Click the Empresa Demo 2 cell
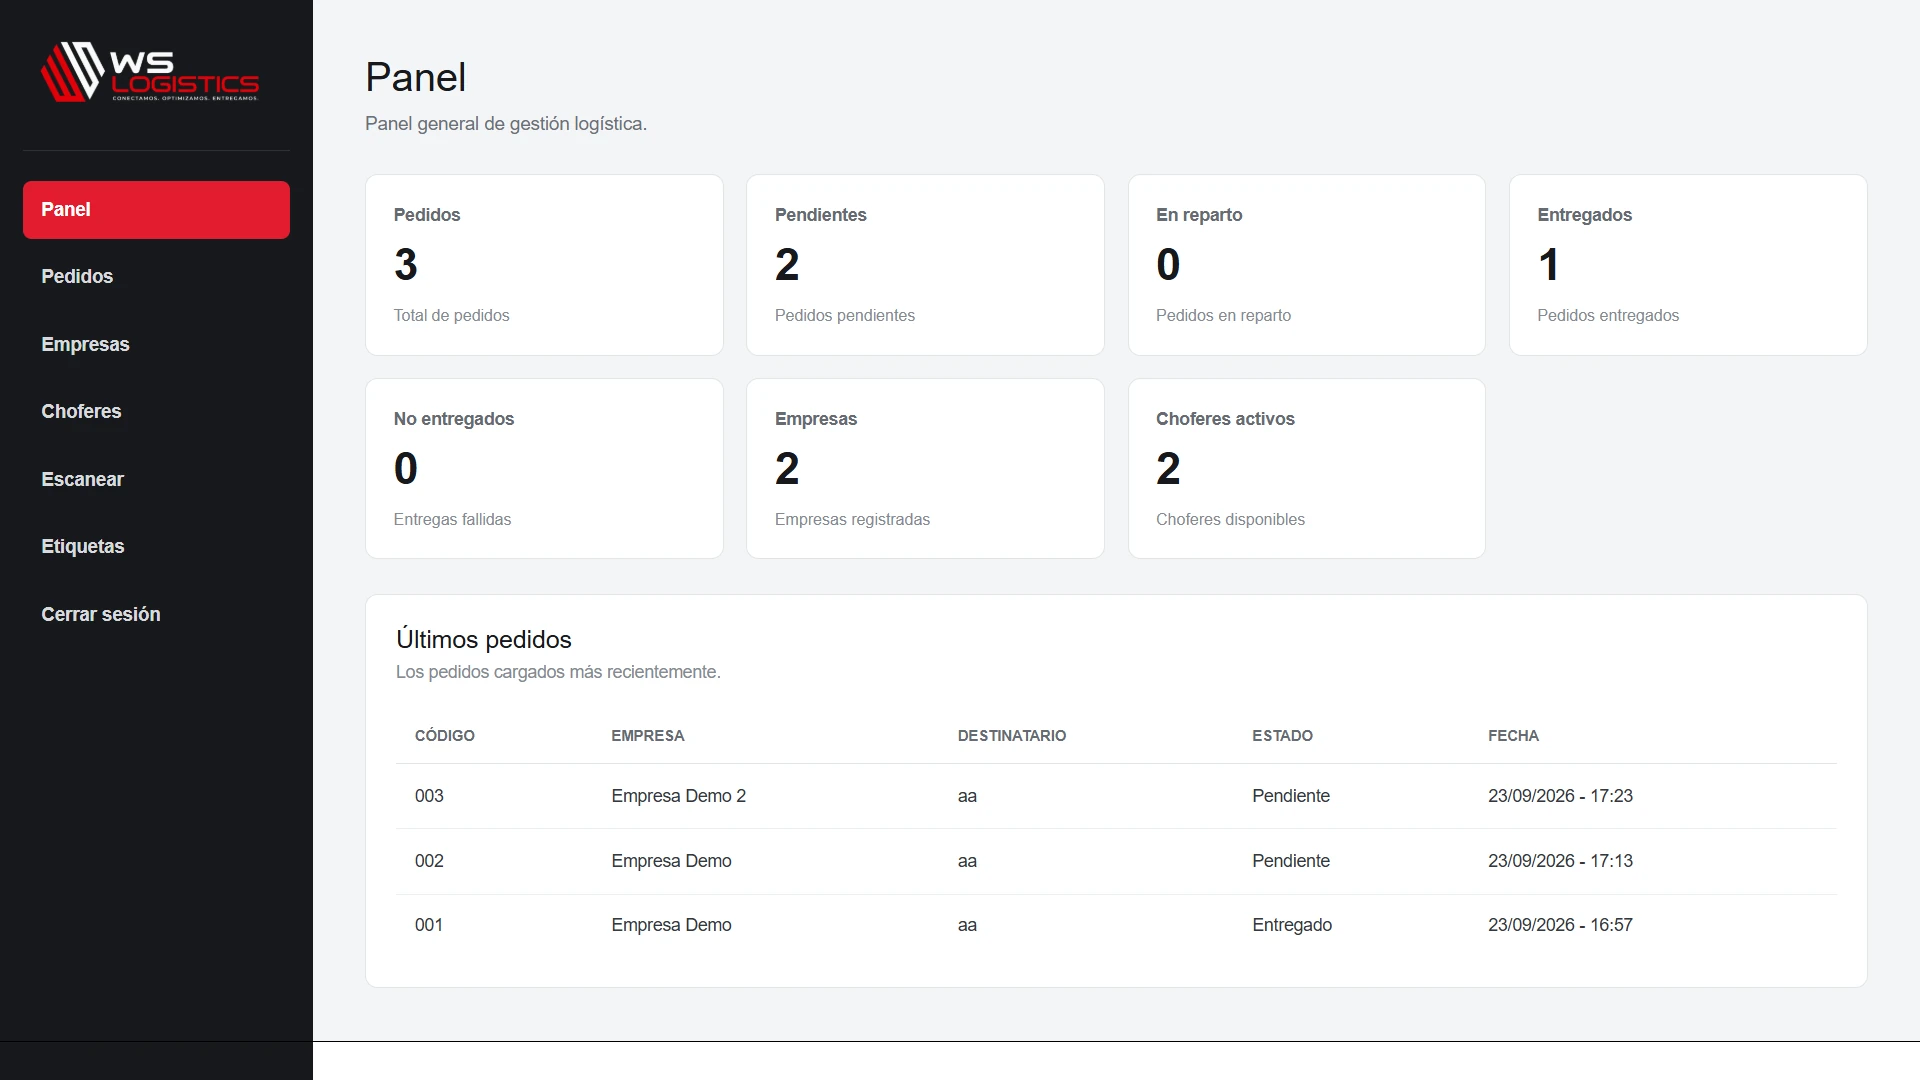This screenshot has height=1080, width=1920. pyautogui.click(x=679, y=797)
